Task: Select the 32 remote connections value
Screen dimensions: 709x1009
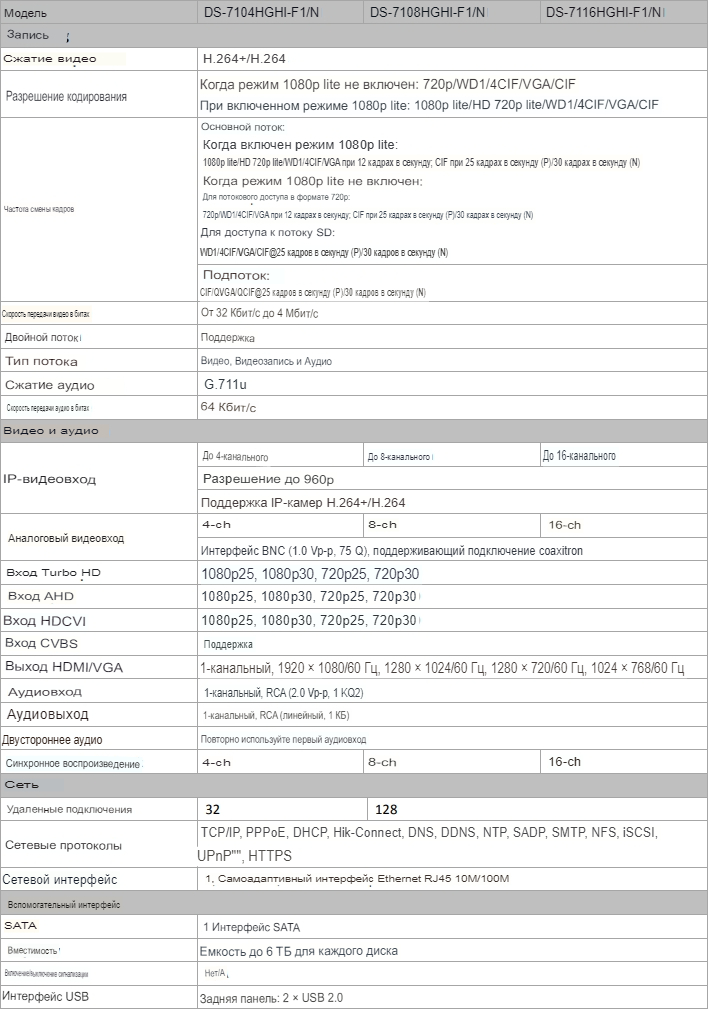Action: [x=213, y=810]
